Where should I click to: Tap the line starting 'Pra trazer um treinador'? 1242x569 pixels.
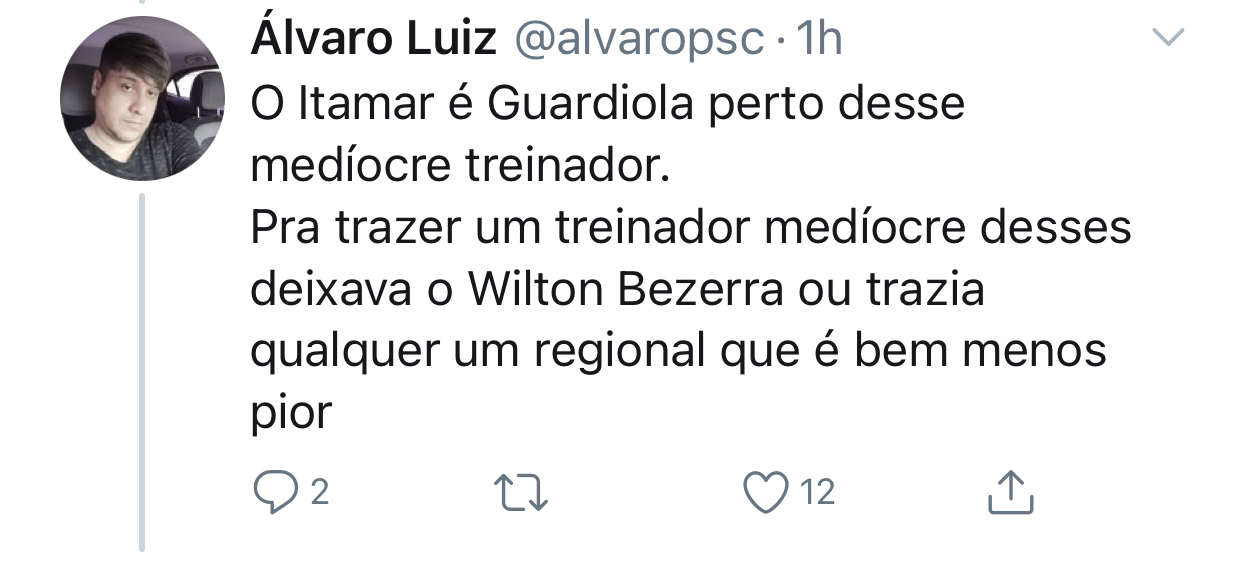(x=690, y=228)
